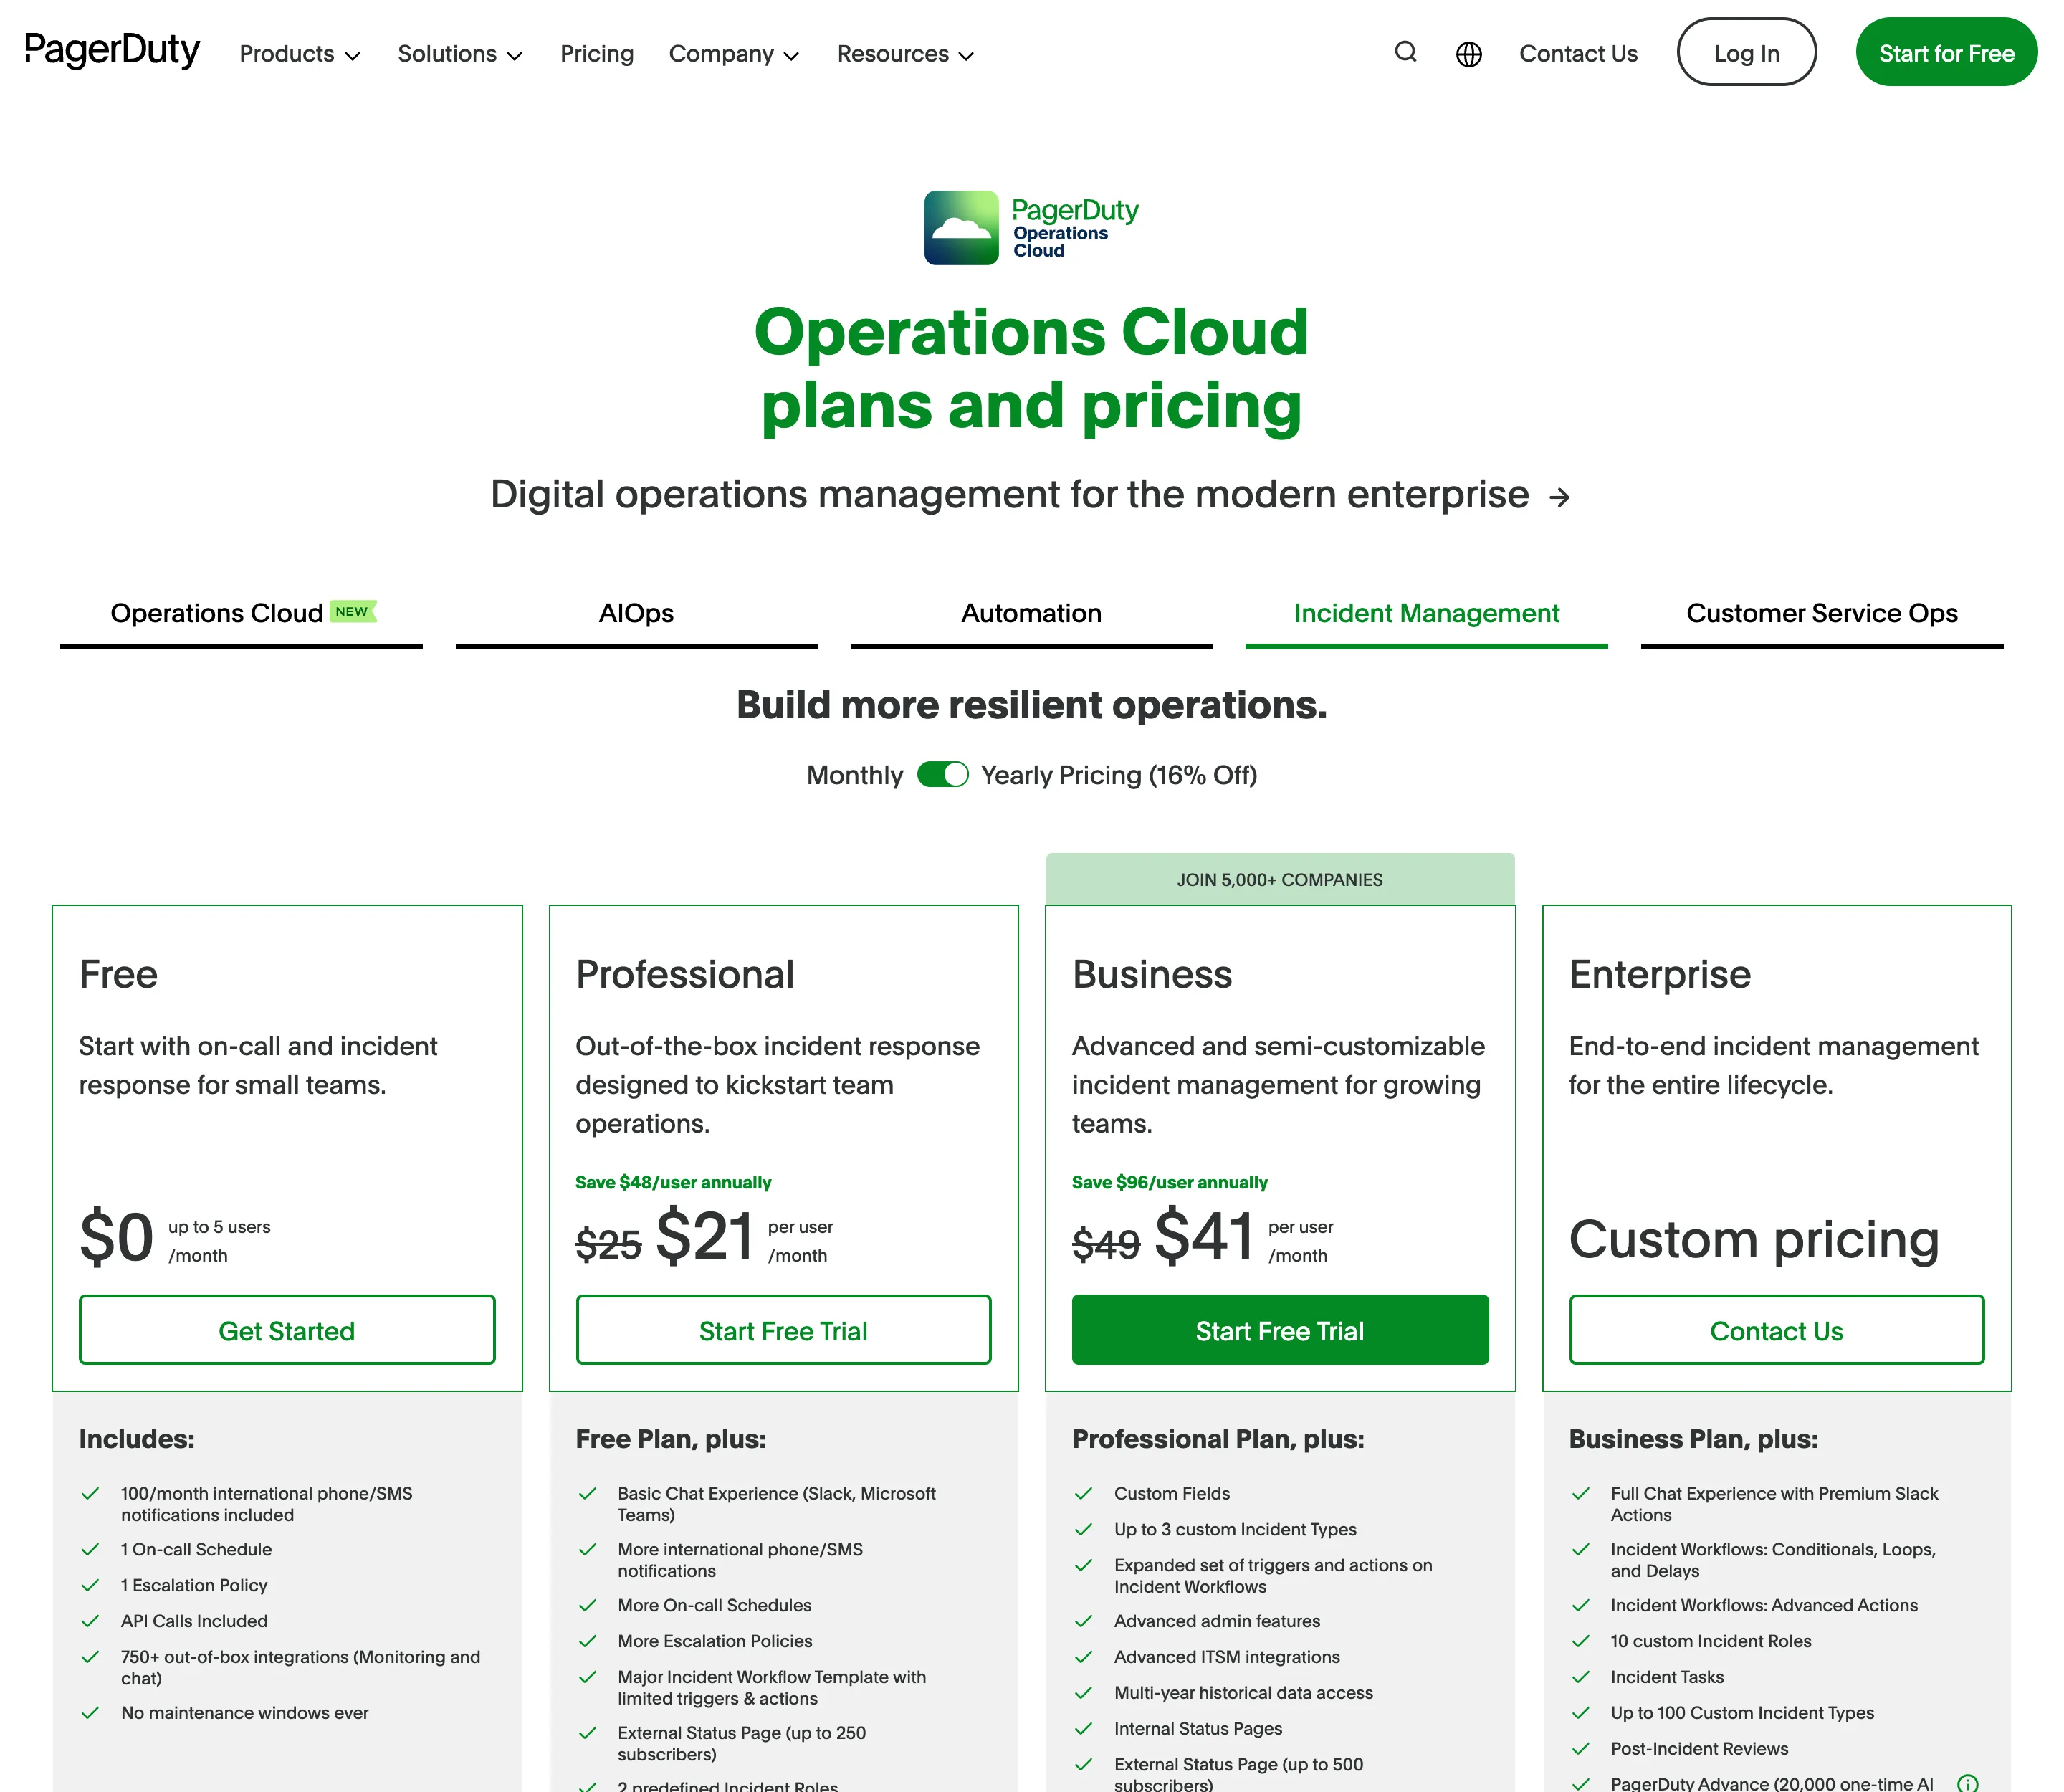Click the Business plan heading
The width and height of the screenshot is (2064, 1792).
tap(1152, 975)
